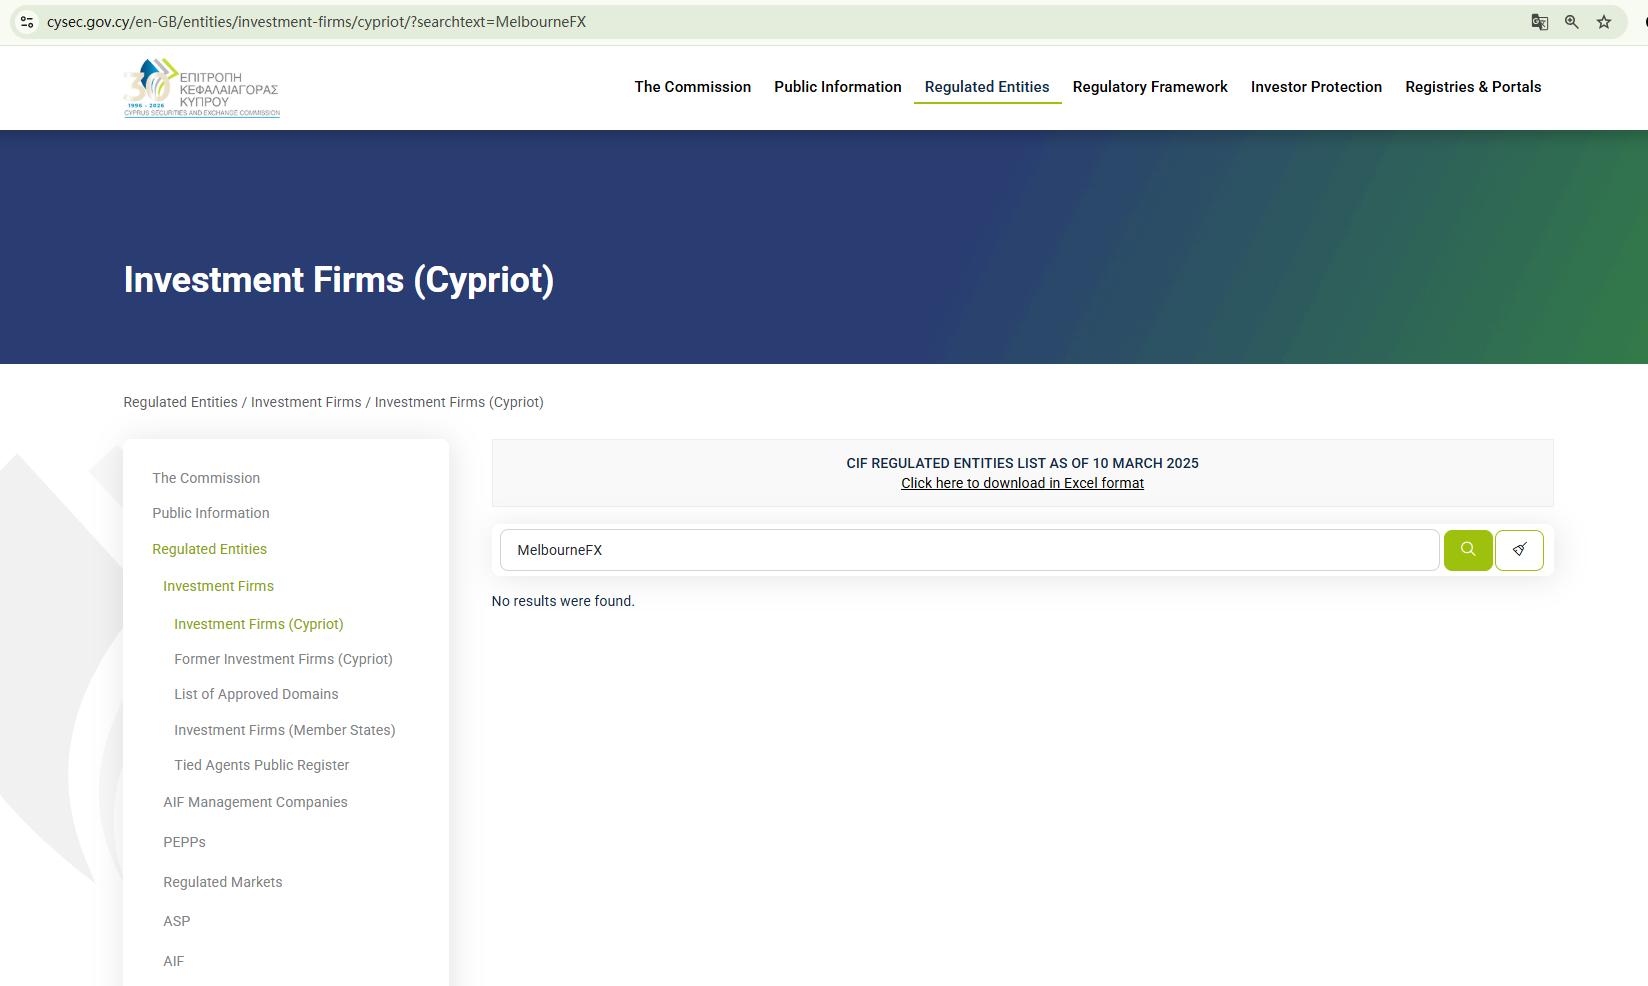Open AIF Management Companies in sidebar
The width and height of the screenshot is (1648, 986).
coord(255,802)
